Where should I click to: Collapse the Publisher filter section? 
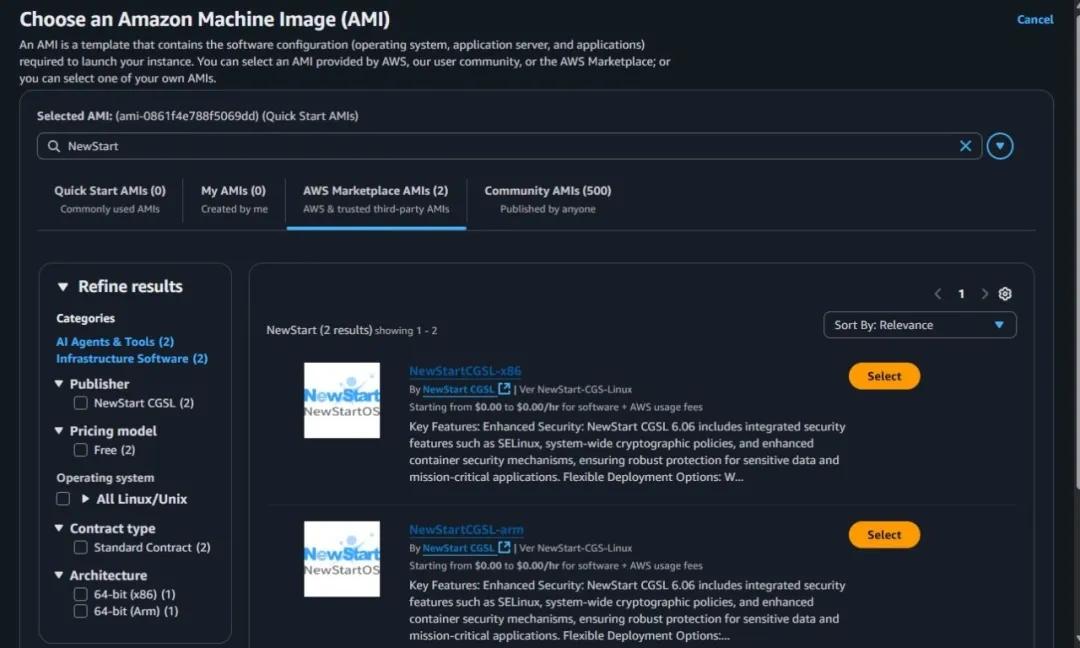click(x=59, y=384)
